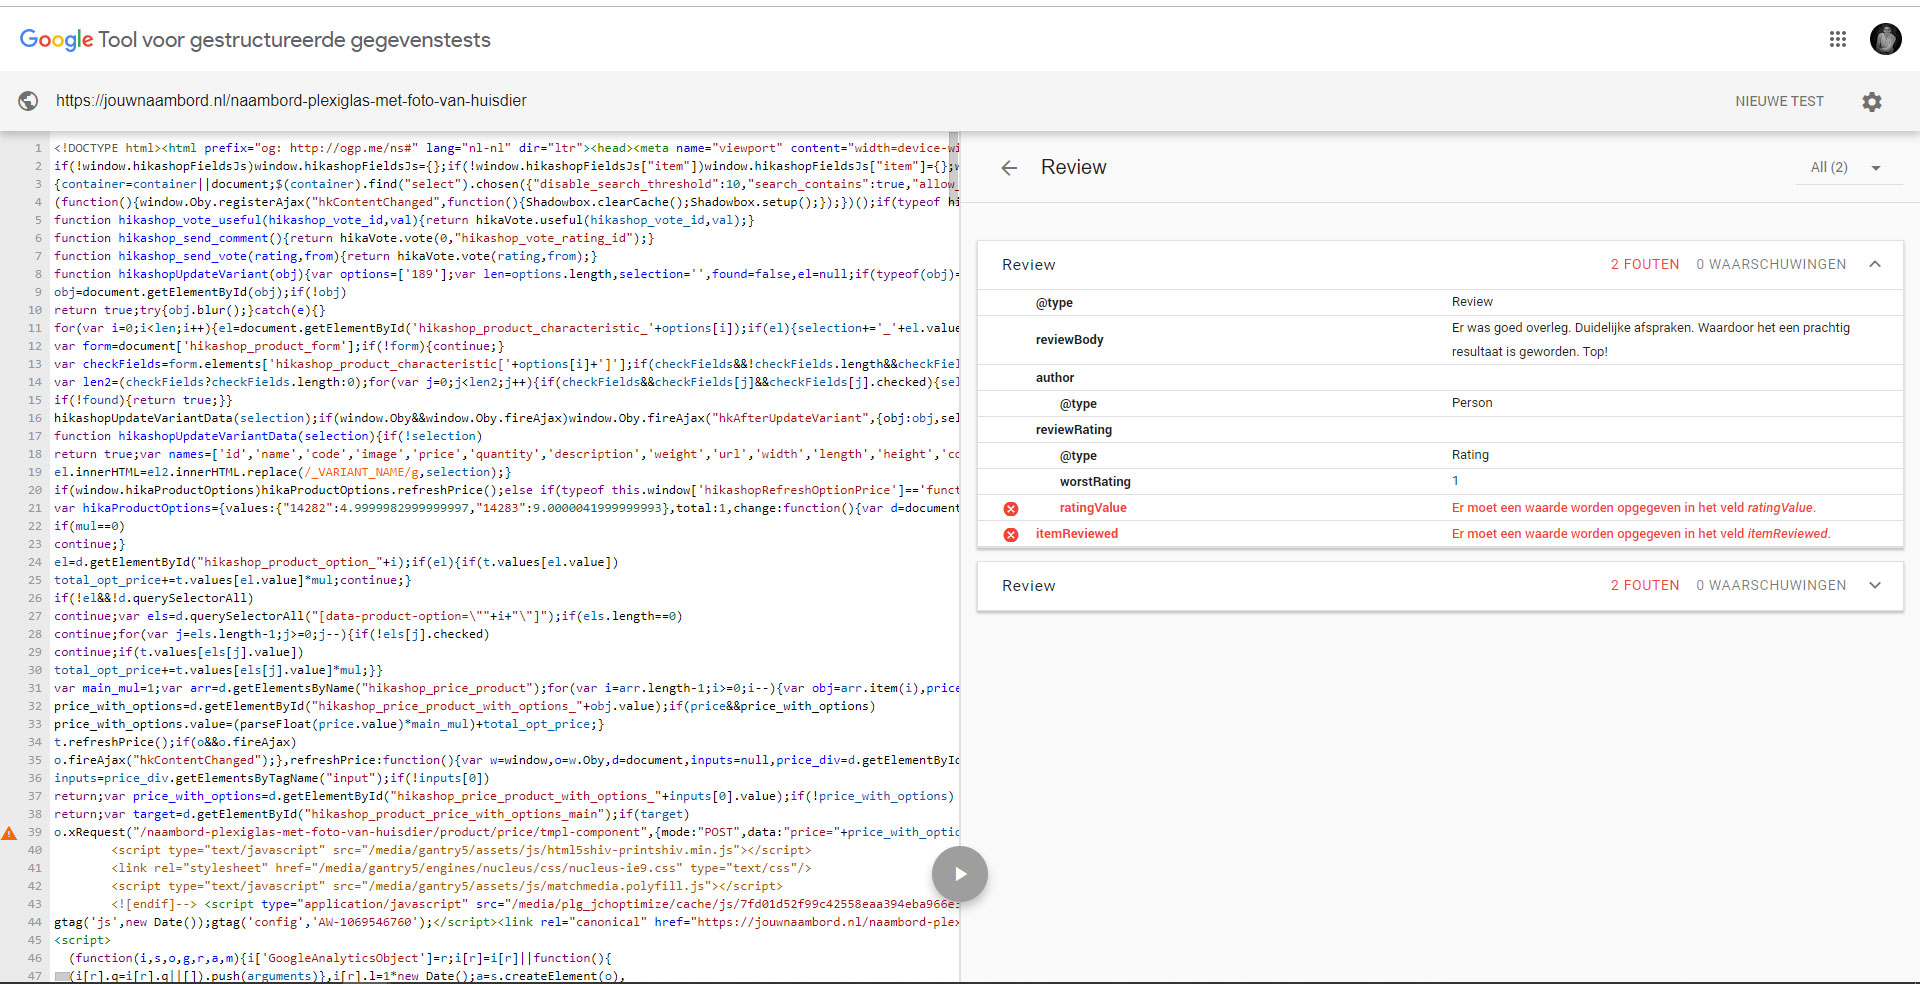The height and width of the screenshot is (984, 1920).
Task: Click the worstRating value 1
Action: 1455,481
